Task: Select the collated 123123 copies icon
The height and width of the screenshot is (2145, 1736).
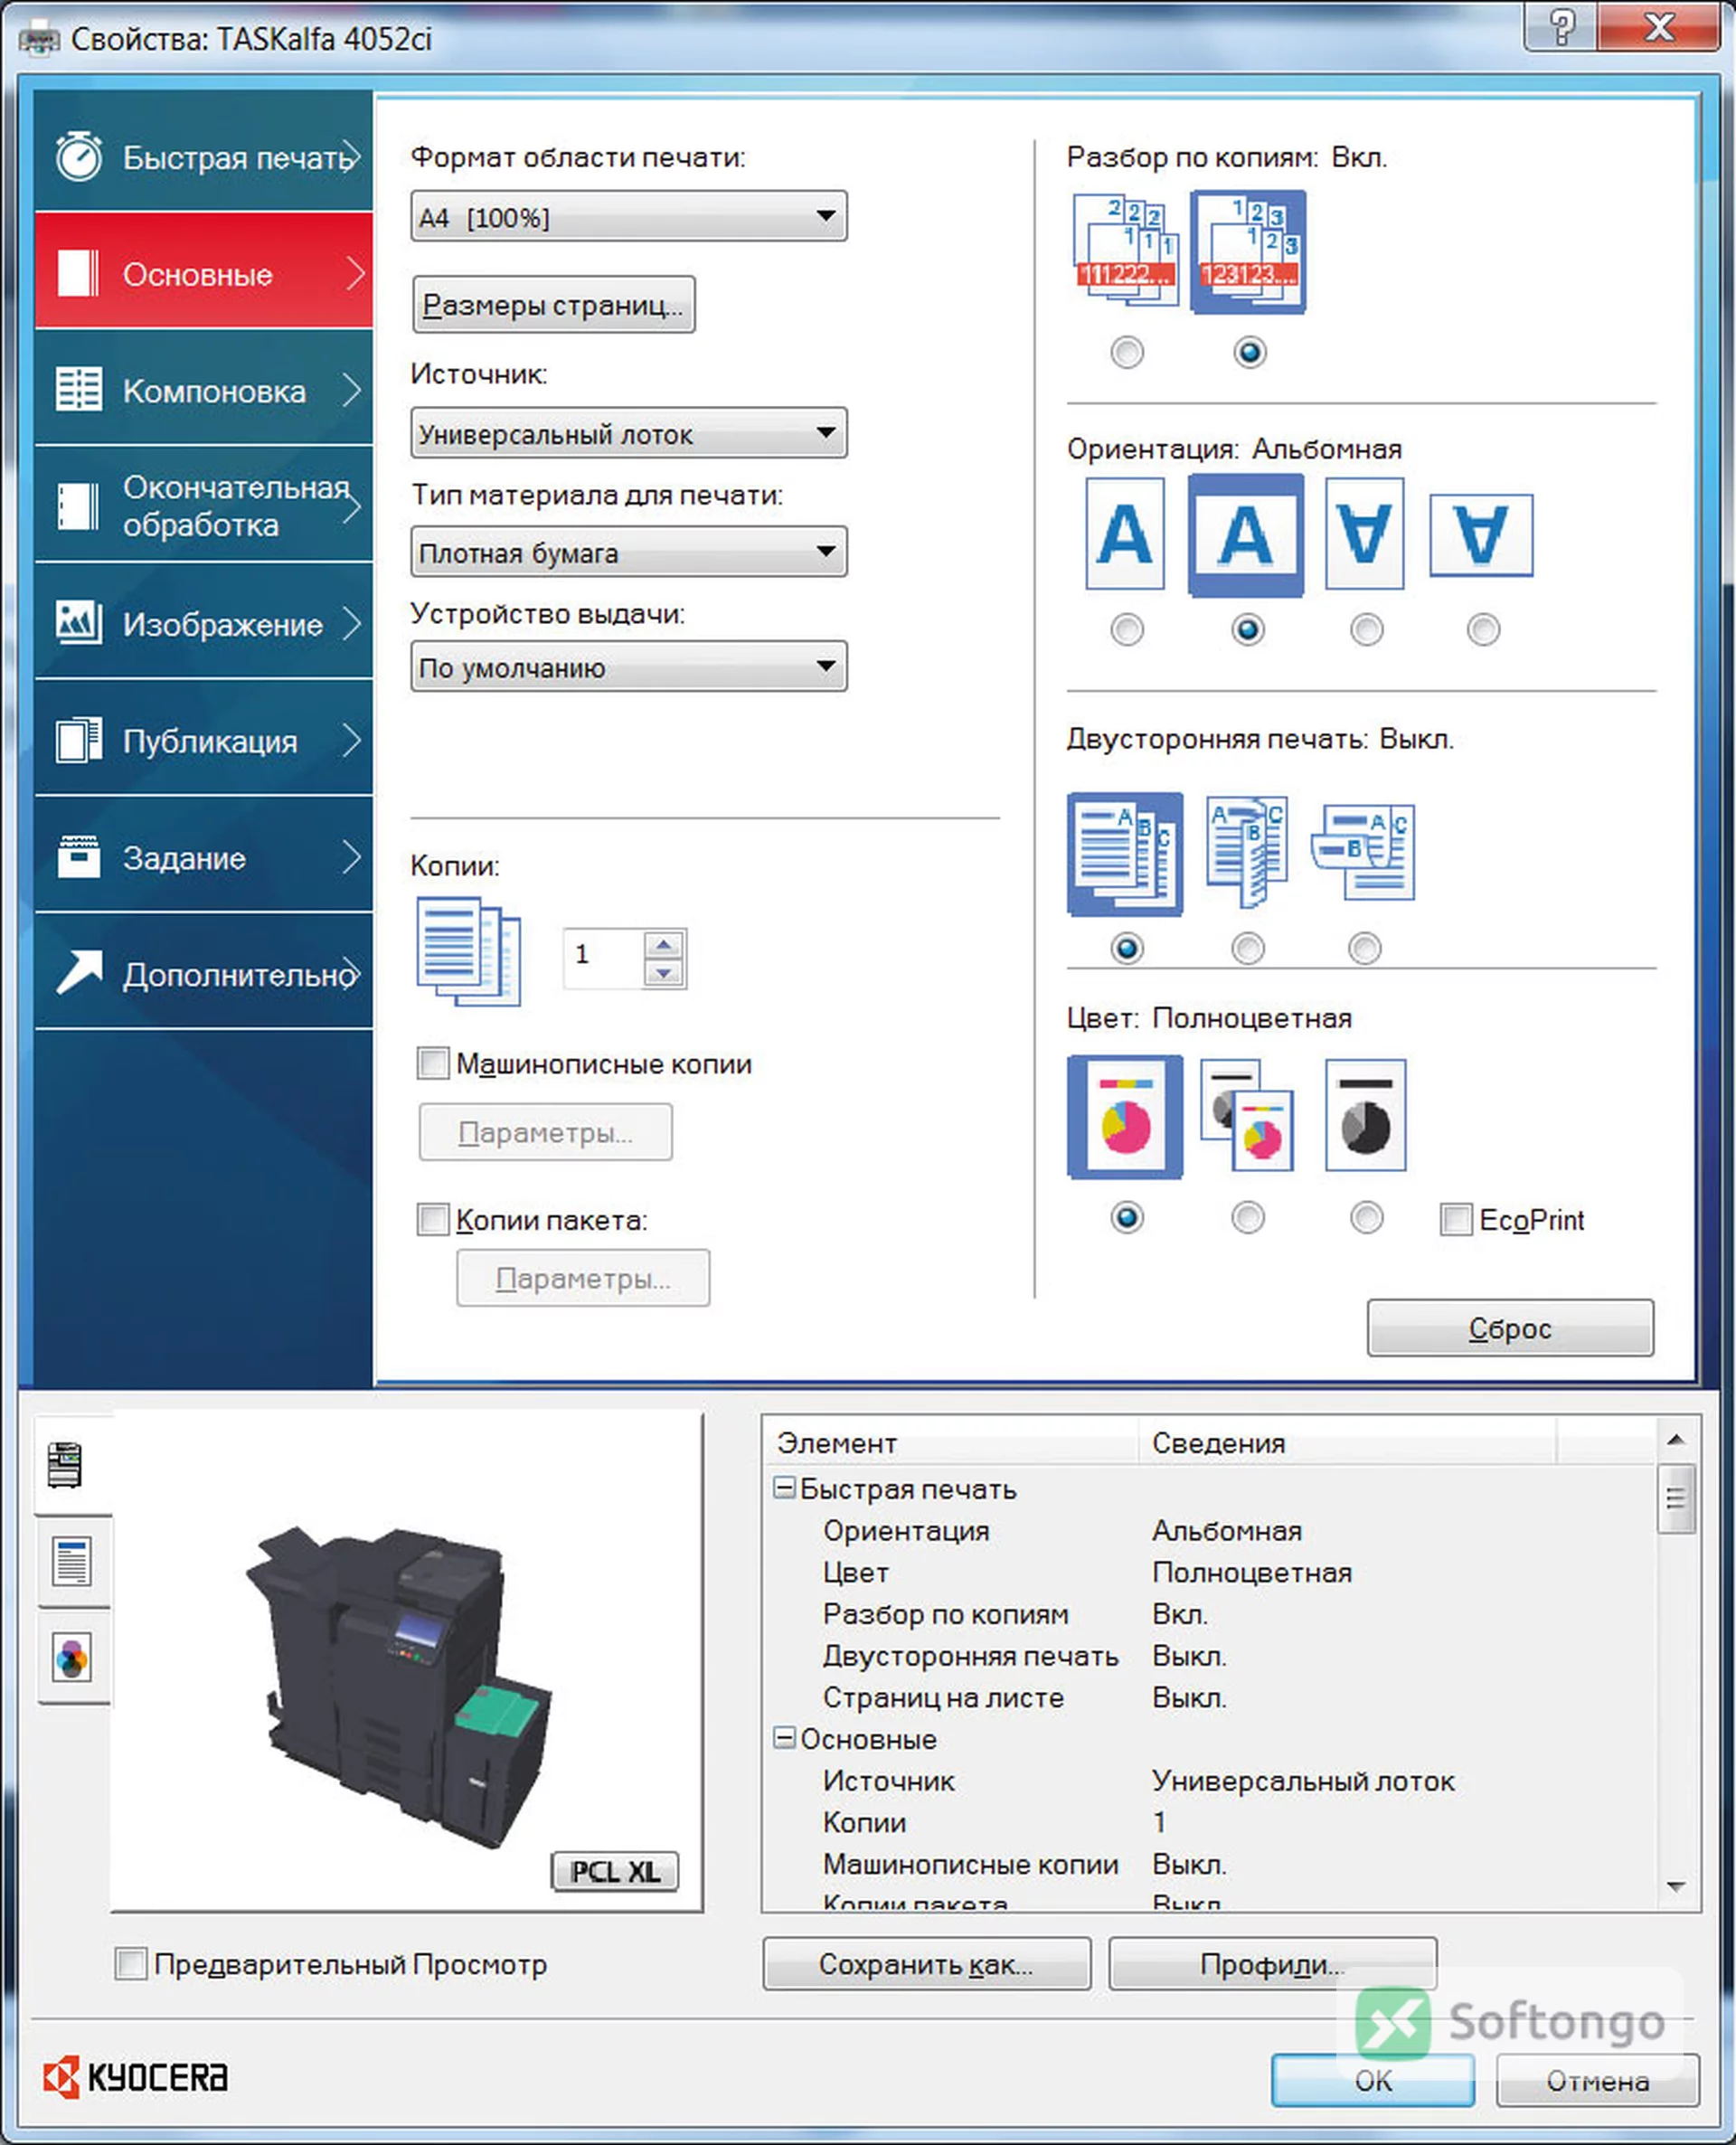Action: pos(1247,252)
